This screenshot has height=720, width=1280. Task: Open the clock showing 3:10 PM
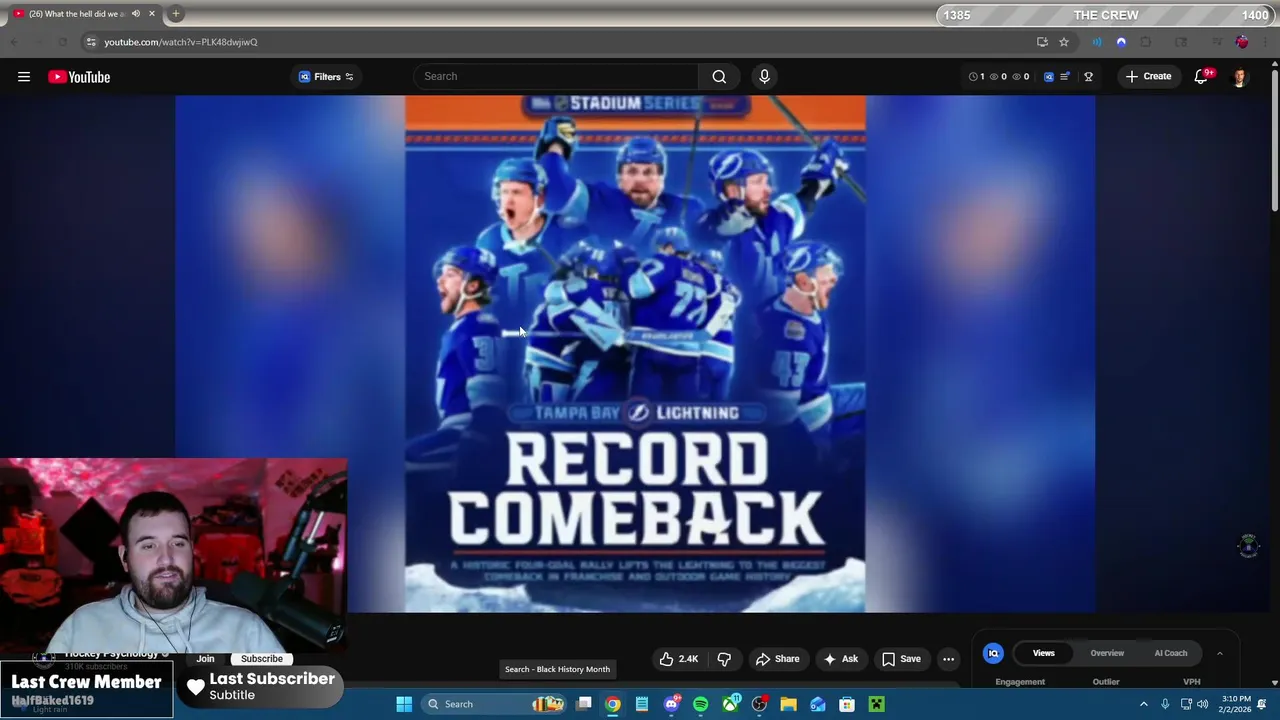(1236, 704)
